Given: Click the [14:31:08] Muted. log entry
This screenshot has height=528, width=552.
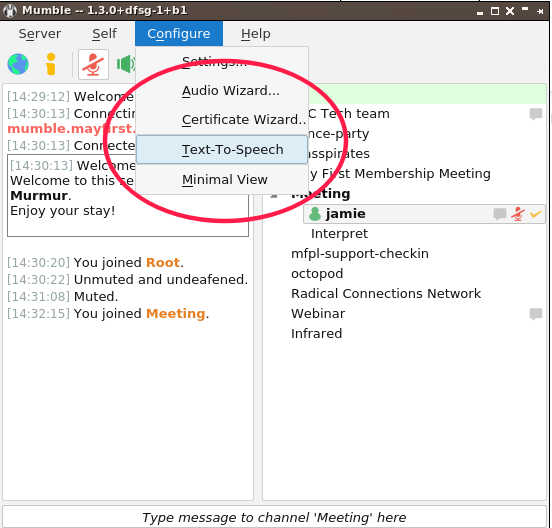Looking at the screenshot, I should click(x=62, y=297).
